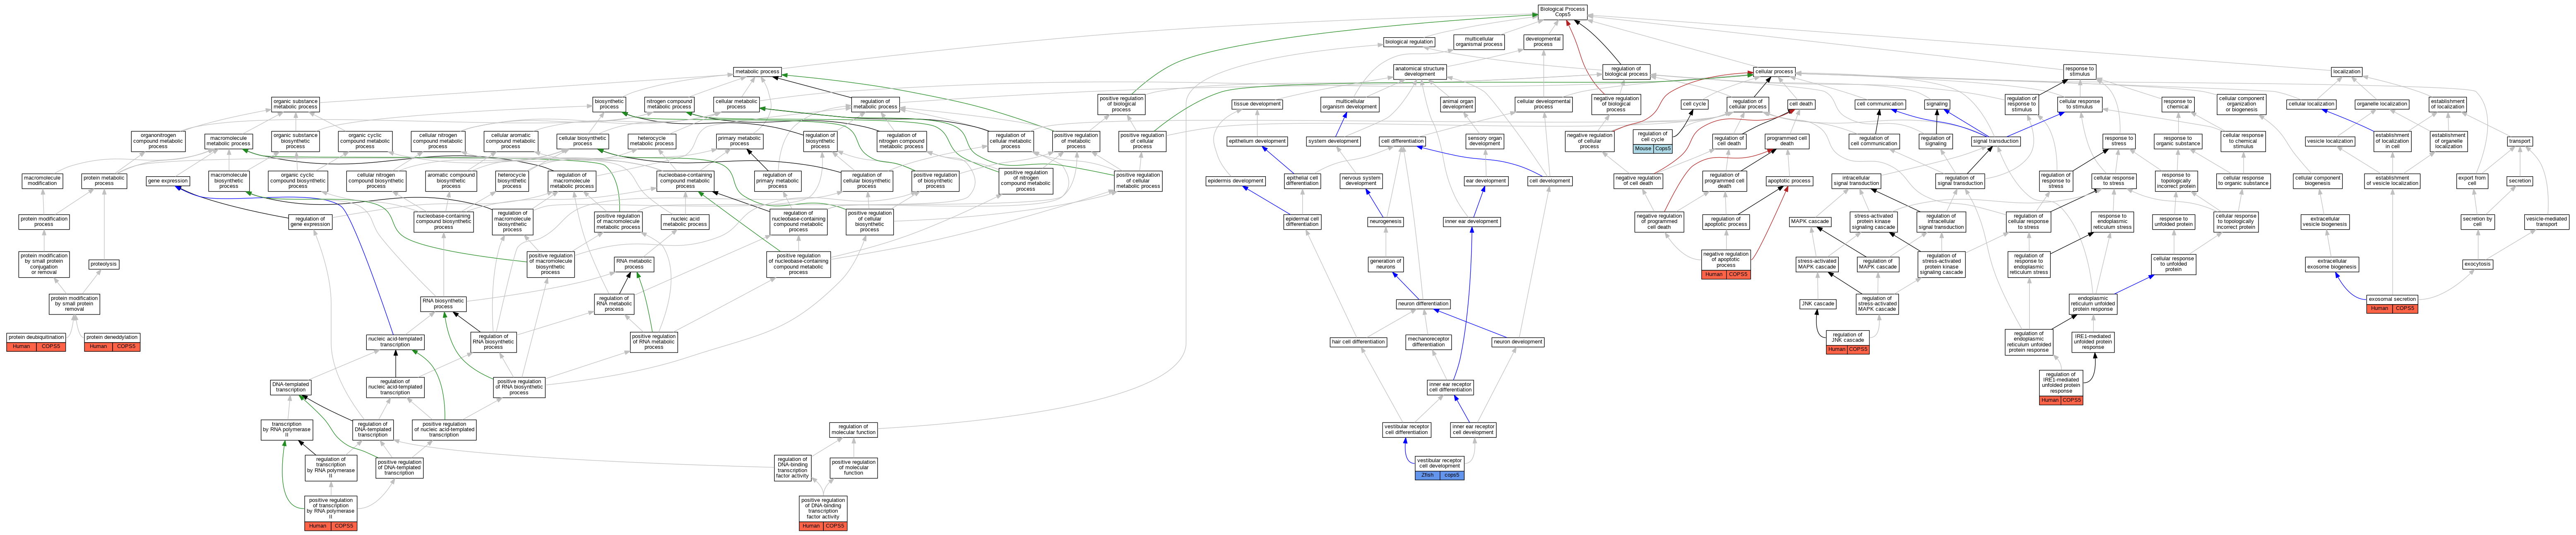Click the 'neuron development' node
This screenshot has height=535, width=2576.
point(1517,342)
